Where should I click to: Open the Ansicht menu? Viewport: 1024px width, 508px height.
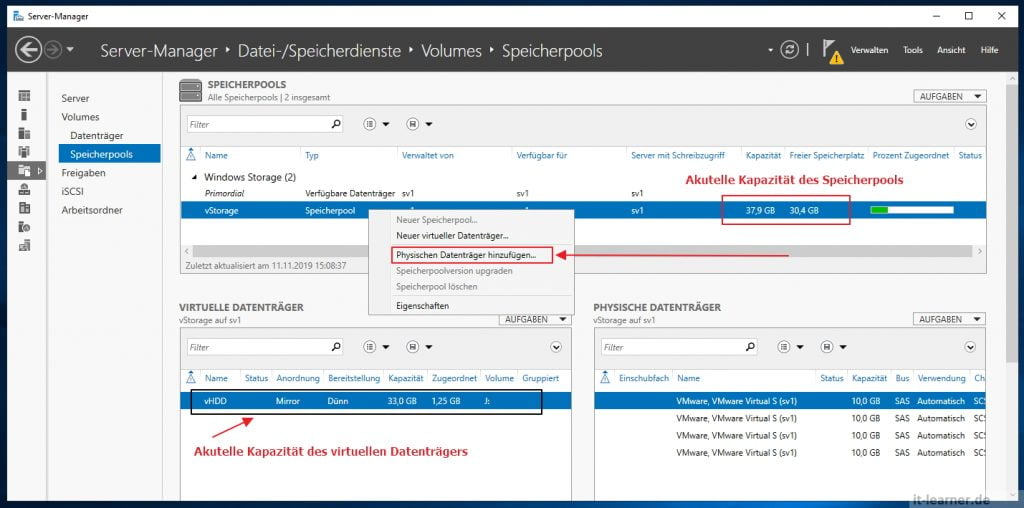pyautogui.click(x=951, y=50)
